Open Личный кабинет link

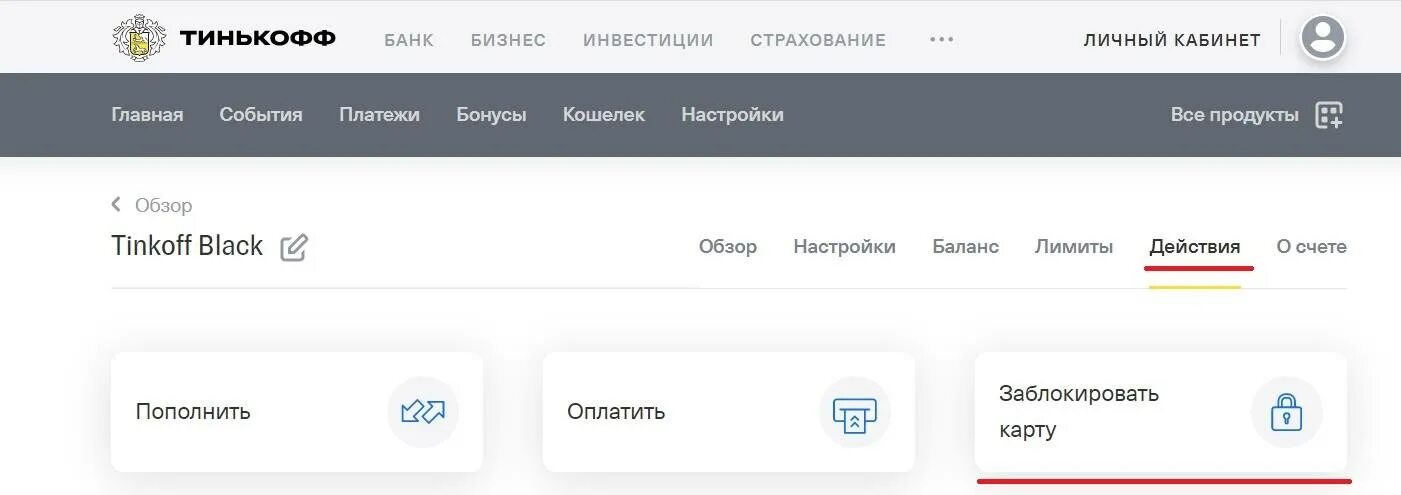click(x=1172, y=40)
